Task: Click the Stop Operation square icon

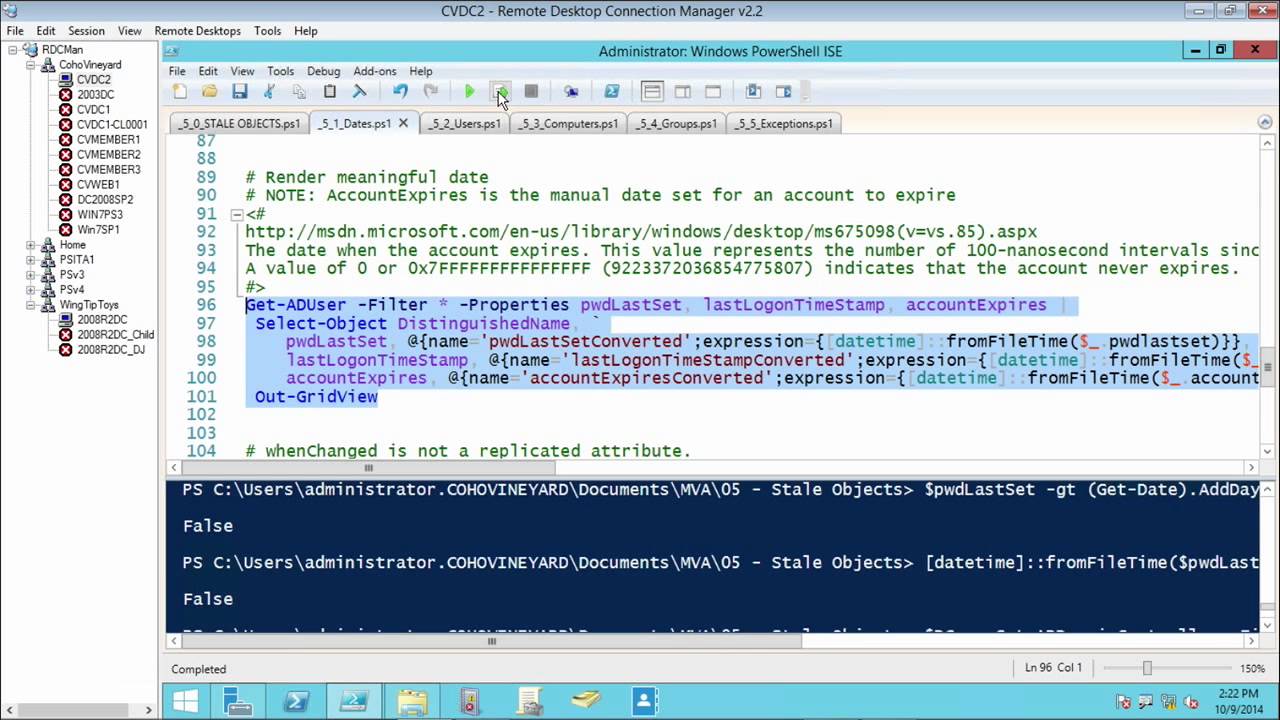Action: [x=531, y=92]
